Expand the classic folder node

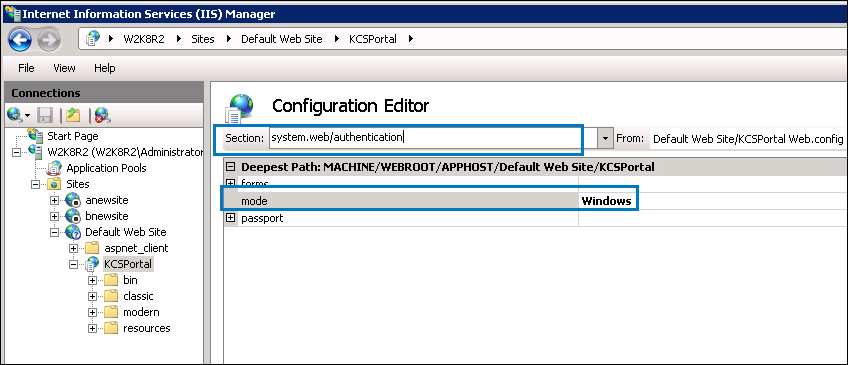(92, 296)
